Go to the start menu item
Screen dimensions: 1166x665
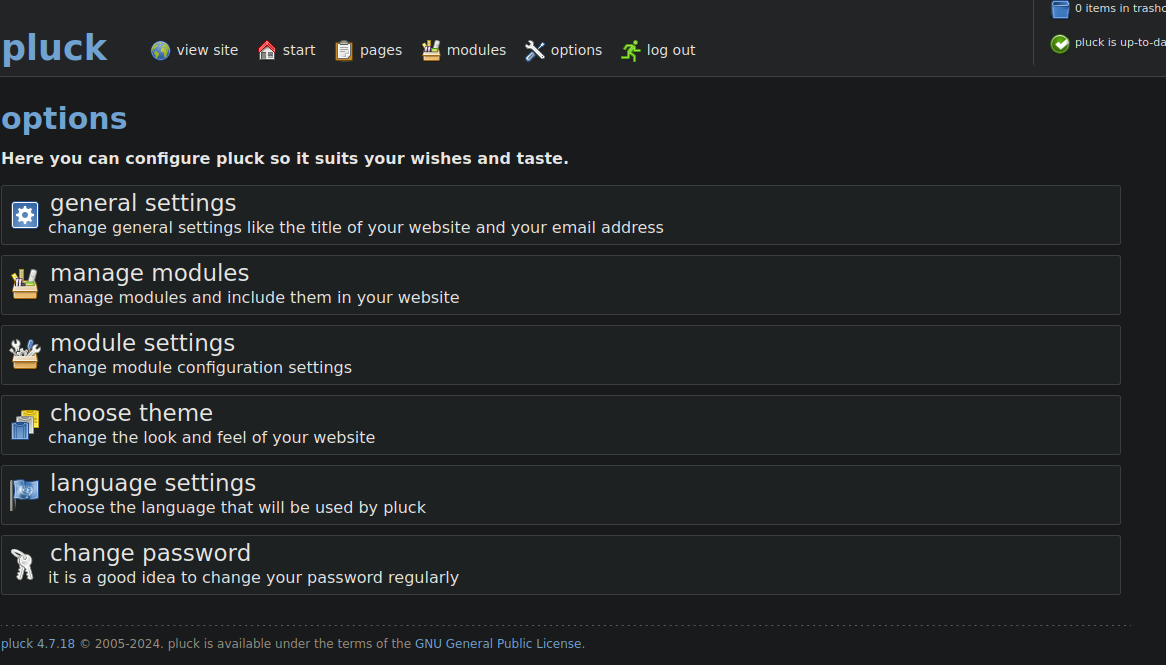tap(299, 51)
